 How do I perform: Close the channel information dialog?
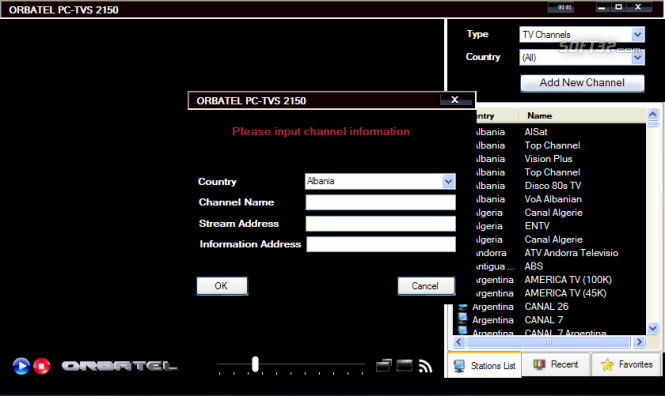click(455, 100)
